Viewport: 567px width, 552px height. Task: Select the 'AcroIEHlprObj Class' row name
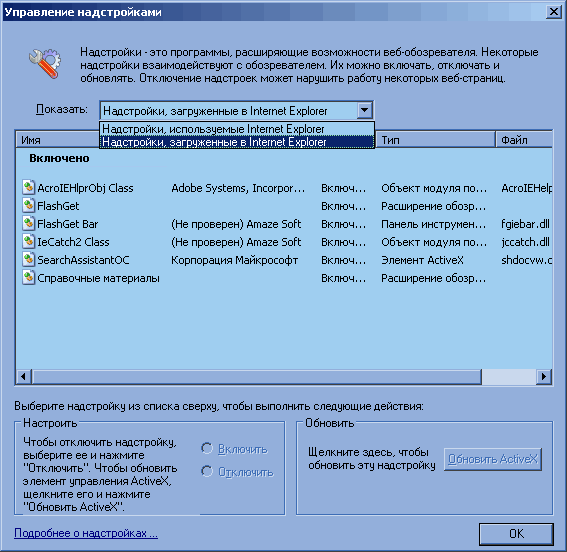pos(85,188)
